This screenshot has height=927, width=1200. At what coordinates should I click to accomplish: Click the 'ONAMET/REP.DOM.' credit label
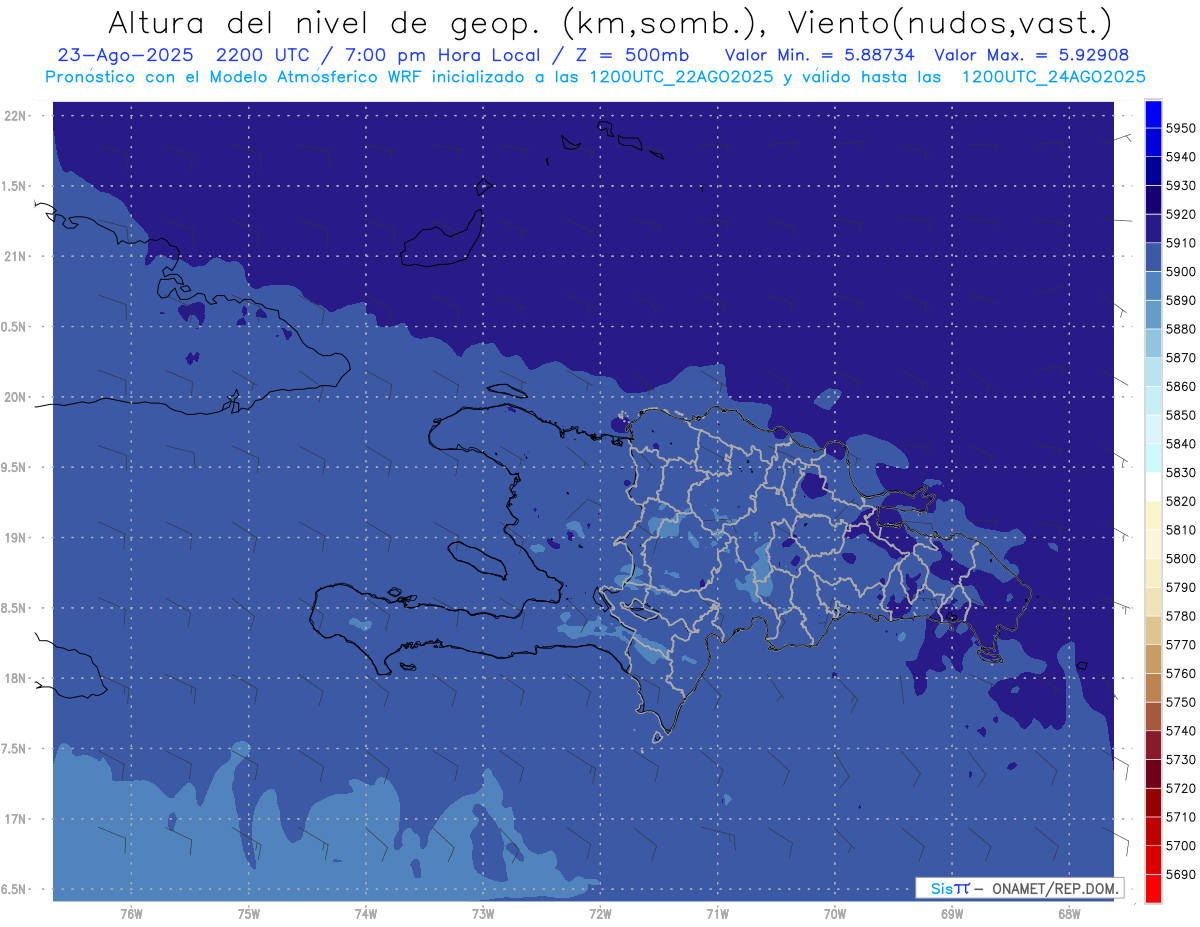[x=1056, y=888]
